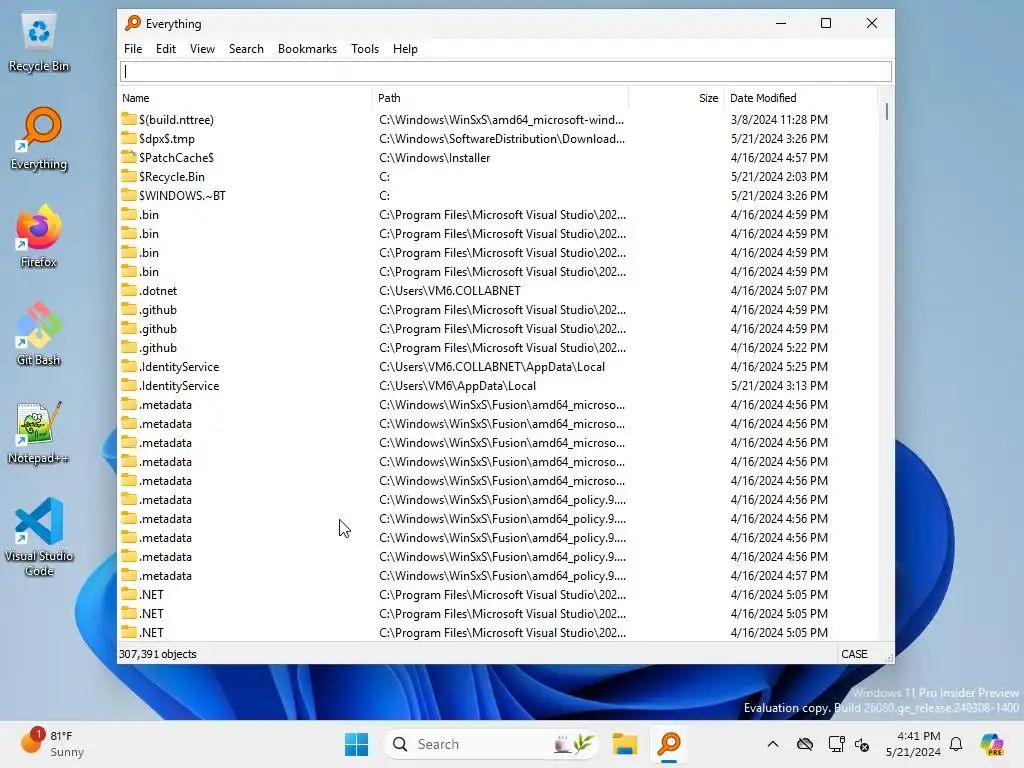Click the path C:\Windows\Installer
Image resolution: width=1024 pixels, height=768 pixels.
(434, 157)
